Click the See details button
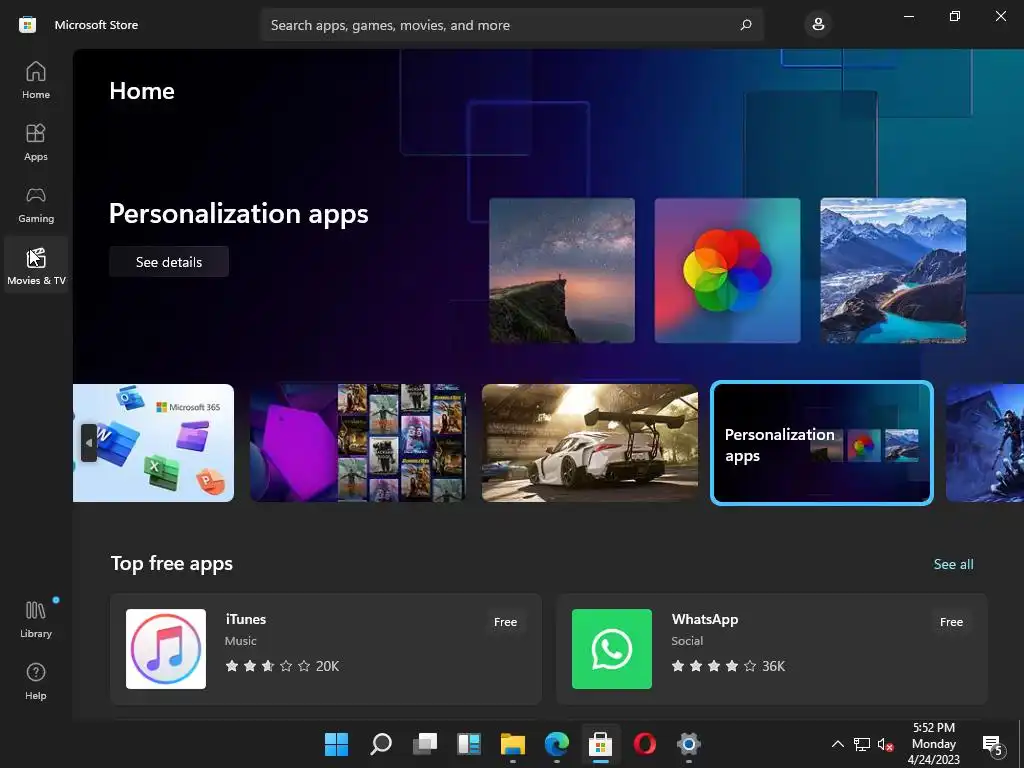The height and width of the screenshot is (768, 1024). [x=169, y=262]
